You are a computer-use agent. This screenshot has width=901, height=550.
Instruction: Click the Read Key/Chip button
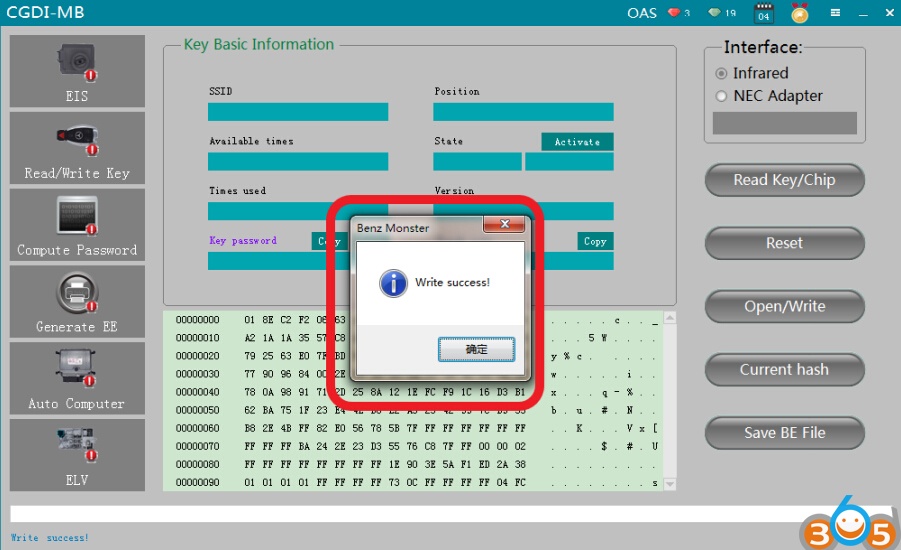784,180
